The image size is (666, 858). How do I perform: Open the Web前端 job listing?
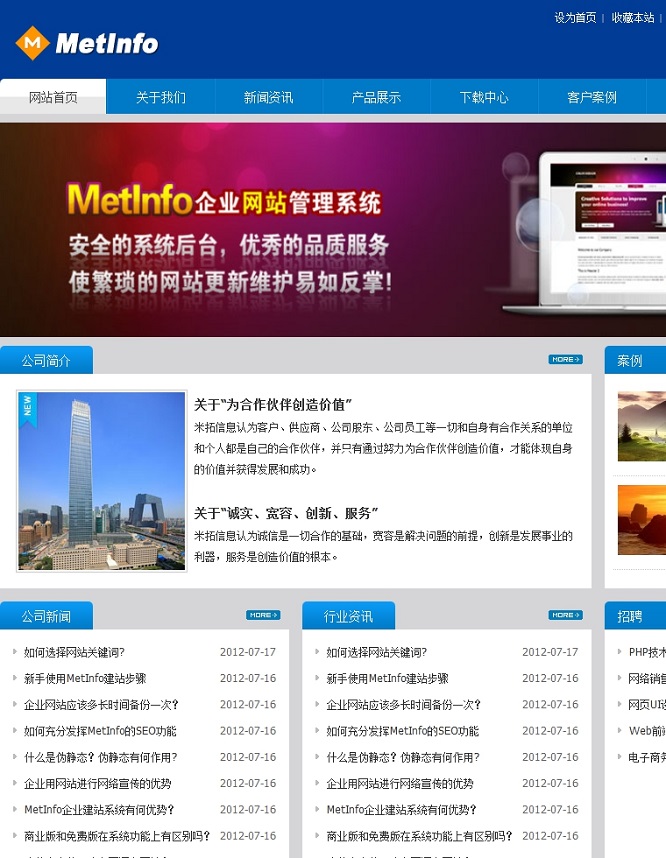647,731
